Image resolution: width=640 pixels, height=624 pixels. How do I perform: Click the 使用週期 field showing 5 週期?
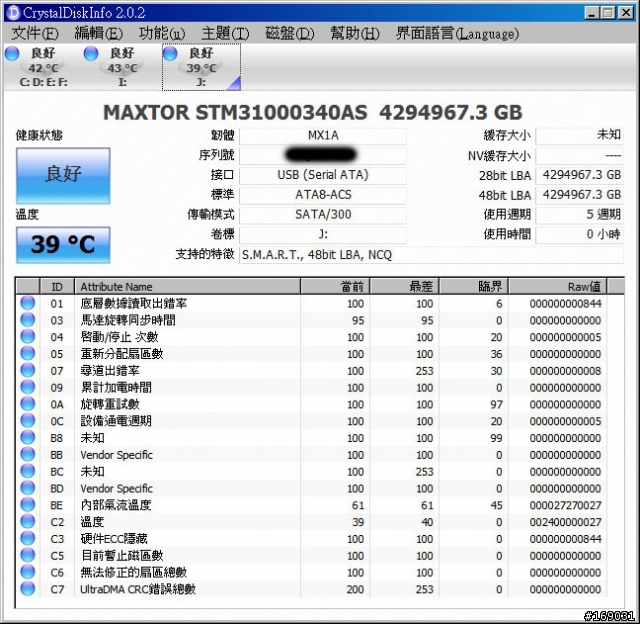click(580, 215)
